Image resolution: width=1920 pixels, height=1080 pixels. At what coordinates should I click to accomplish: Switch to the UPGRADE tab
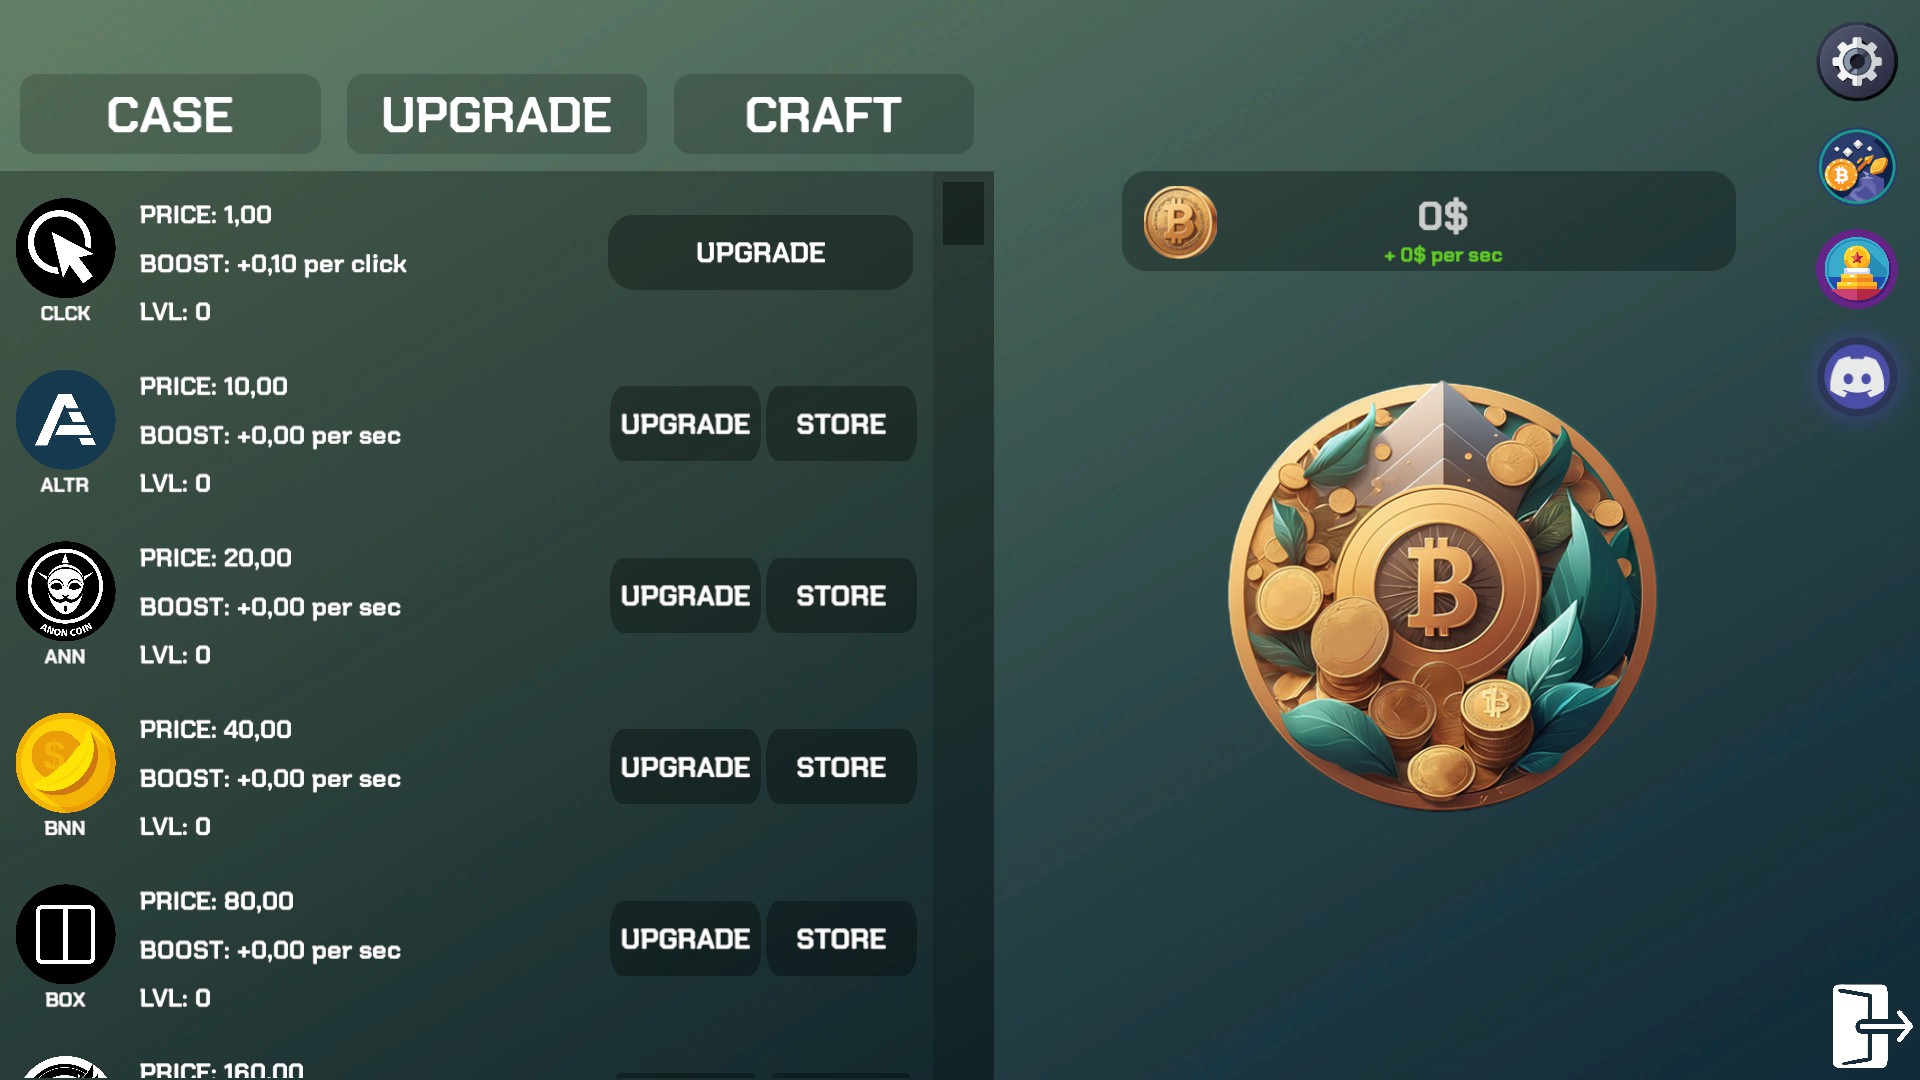[497, 114]
